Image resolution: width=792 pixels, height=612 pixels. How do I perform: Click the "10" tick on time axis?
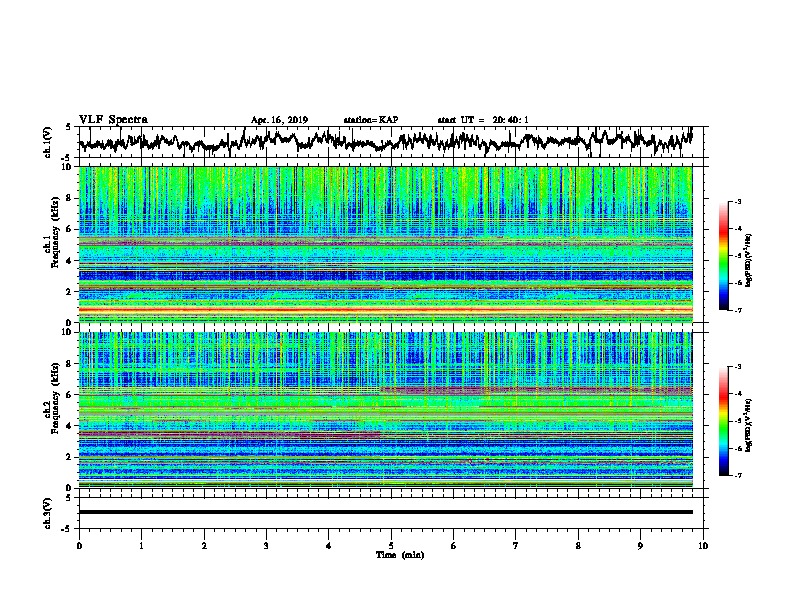click(x=703, y=546)
